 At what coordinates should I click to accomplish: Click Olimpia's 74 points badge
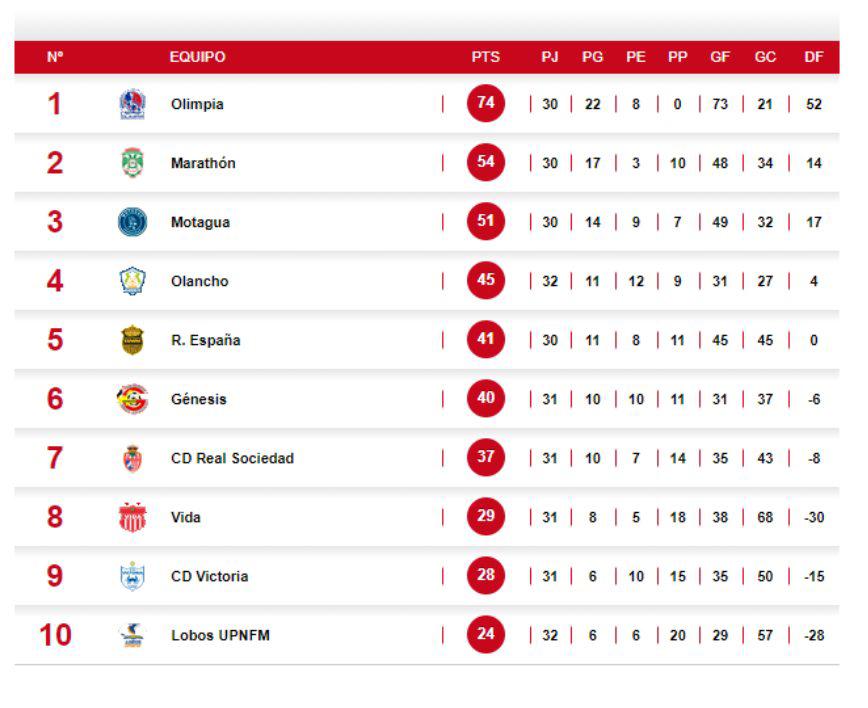(486, 103)
